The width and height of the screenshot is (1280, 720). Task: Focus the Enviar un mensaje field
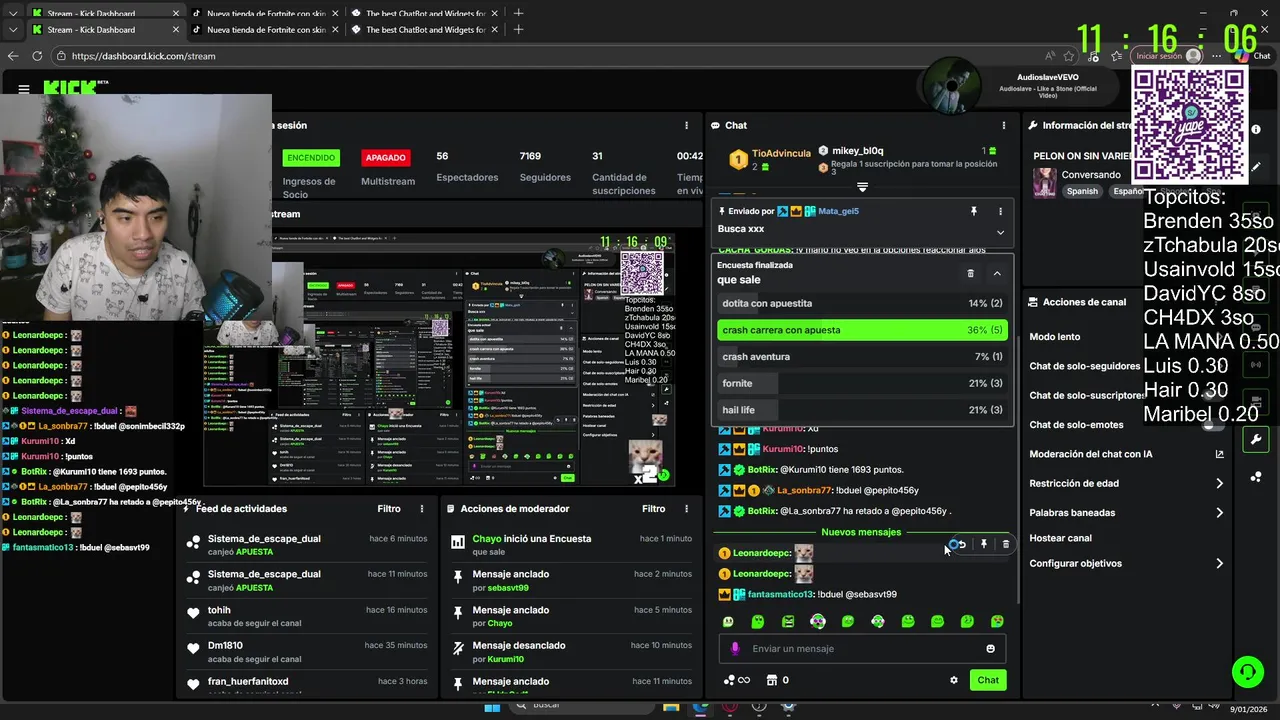point(862,648)
